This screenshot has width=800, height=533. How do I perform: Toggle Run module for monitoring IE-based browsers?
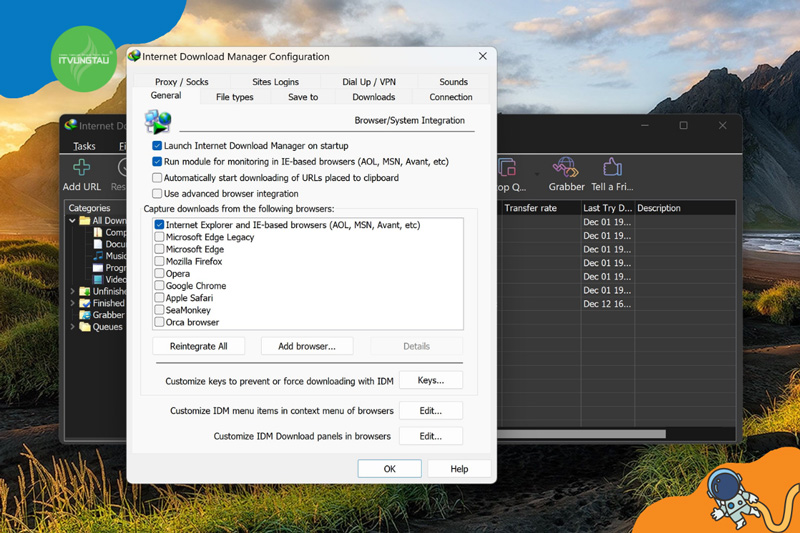pyautogui.click(x=157, y=162)
